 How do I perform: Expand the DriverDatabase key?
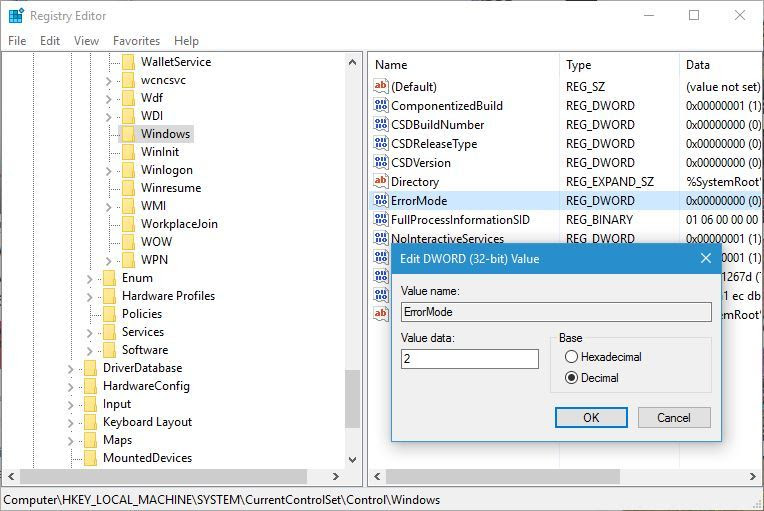[71, 369]
